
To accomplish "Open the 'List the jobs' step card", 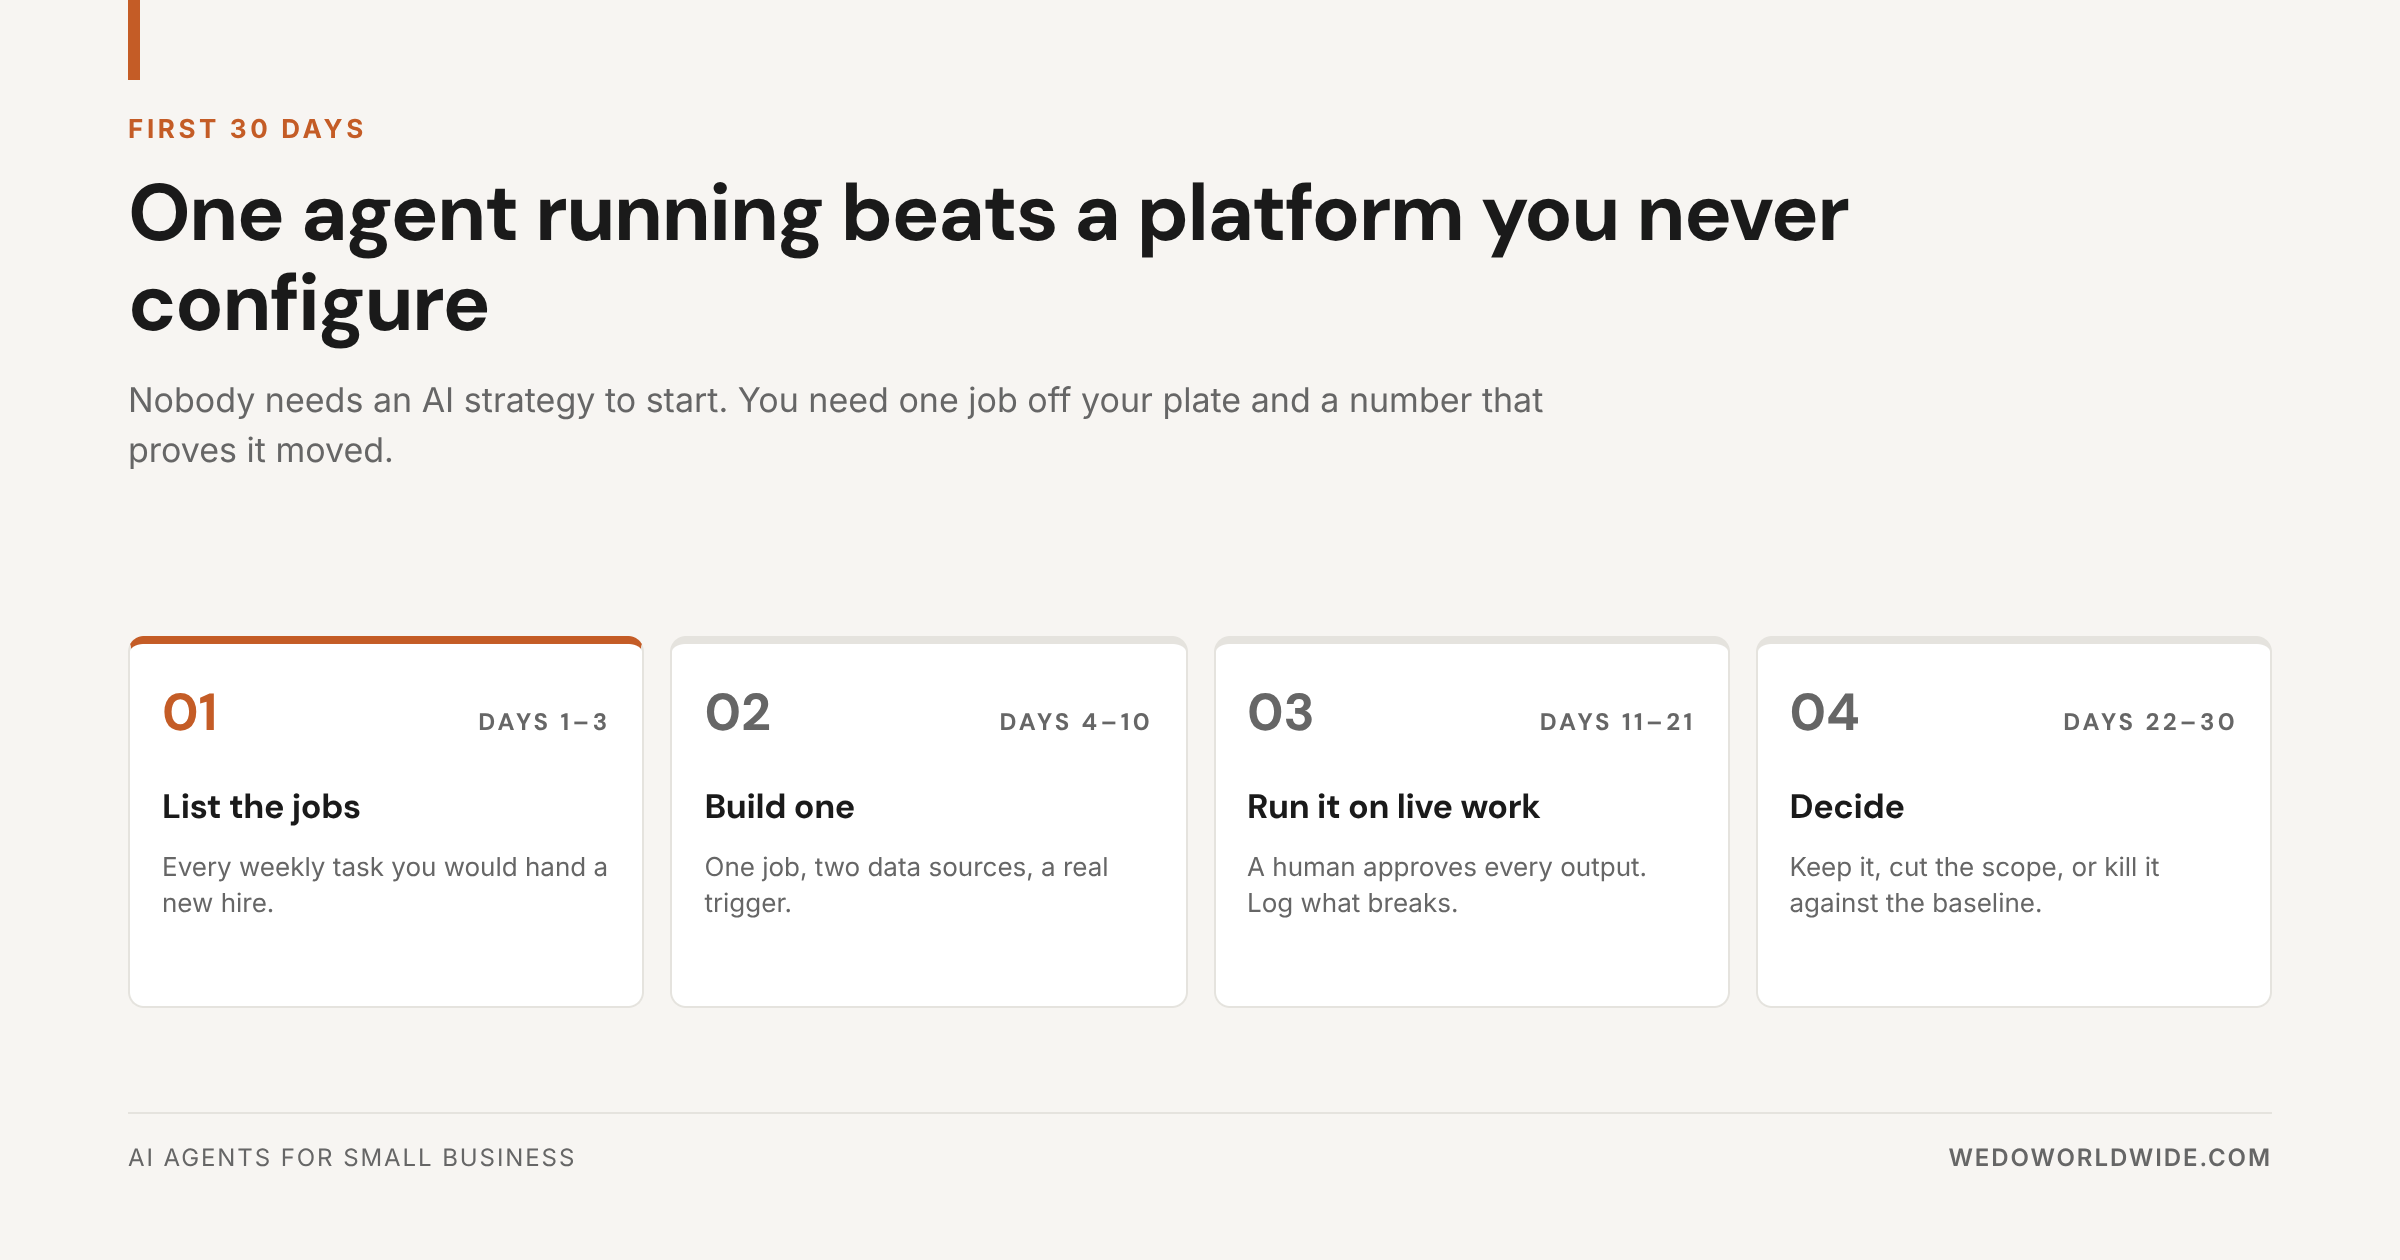I will click(x=386, y=822).
